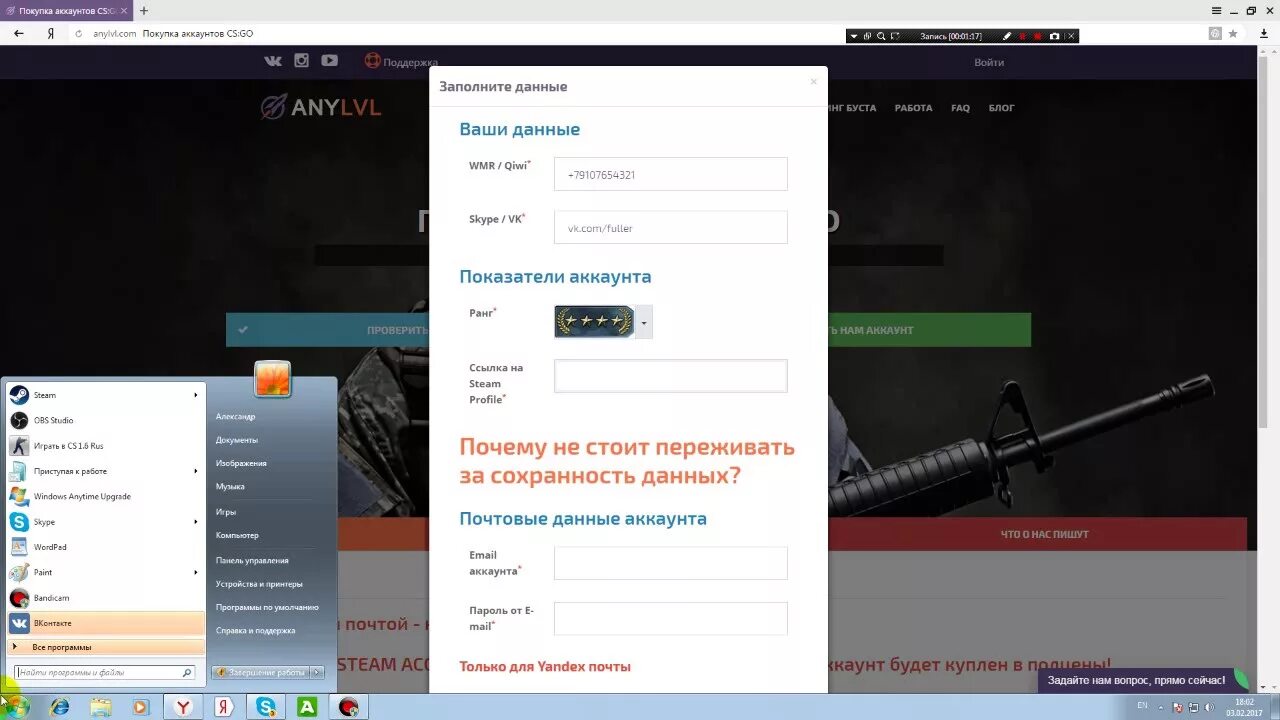Screen dimensions: 1280x720
Task: Switch to Bandicam on the taskbar
Action: click(348, 707)
